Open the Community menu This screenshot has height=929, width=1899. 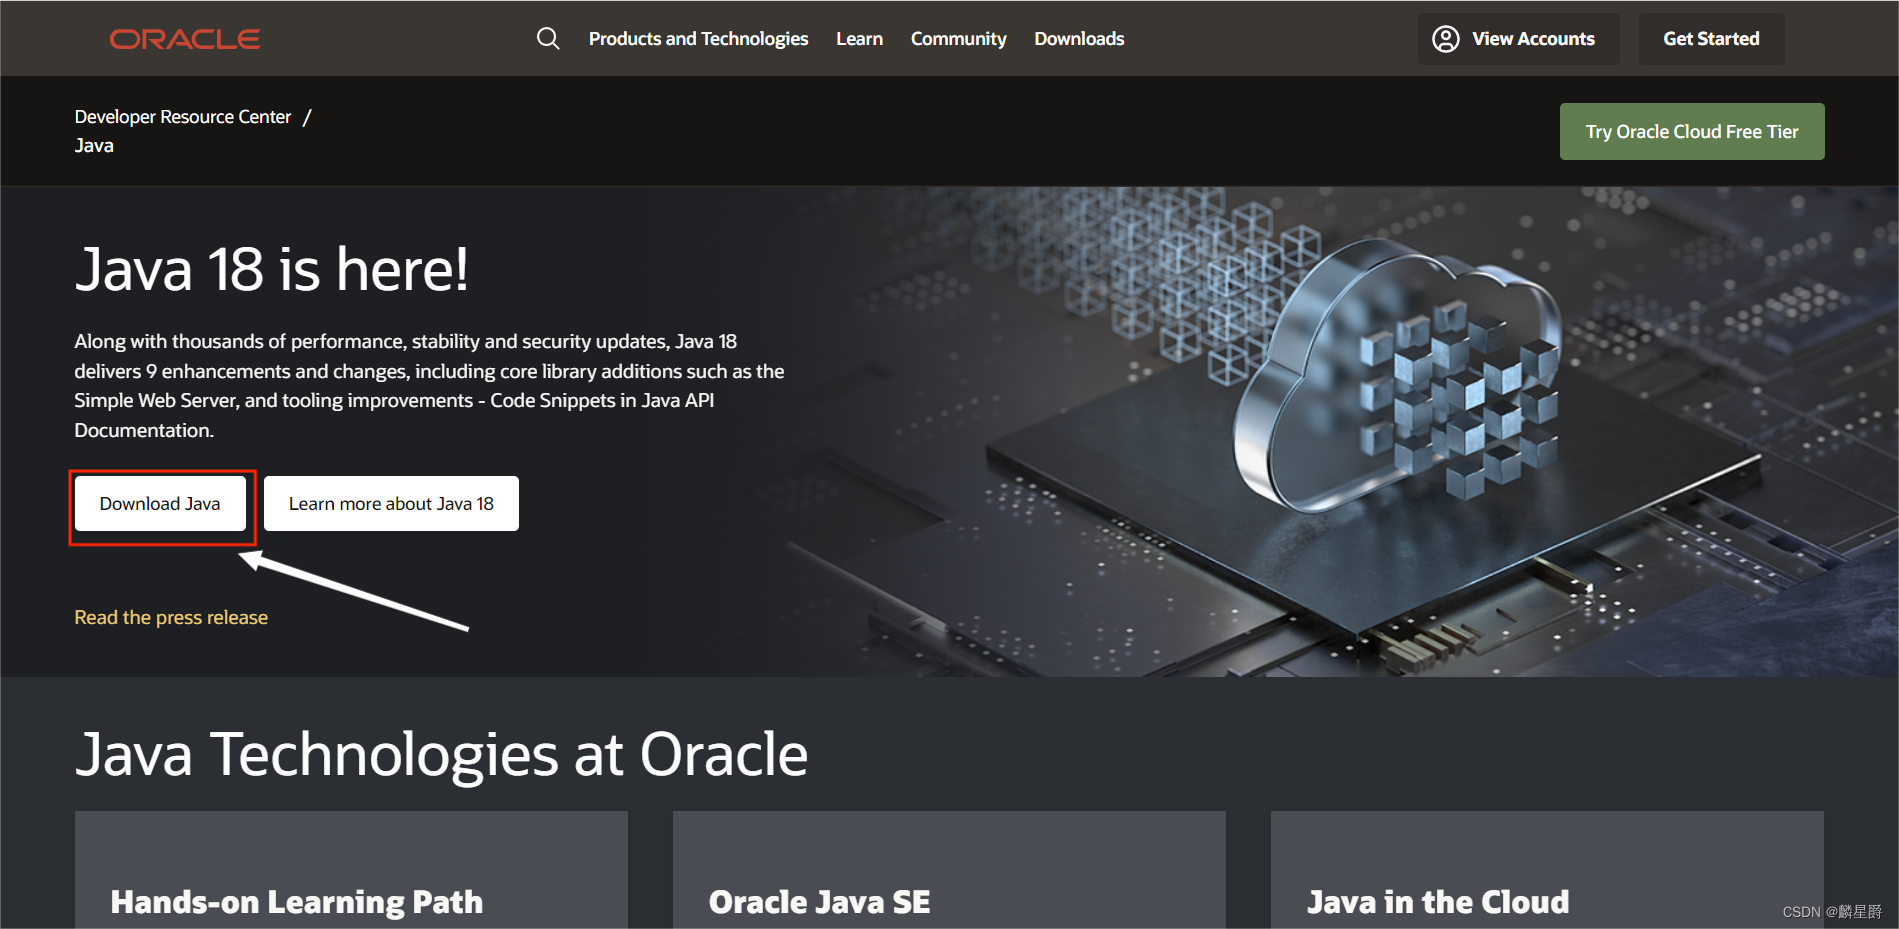click(x=958, y=39)
